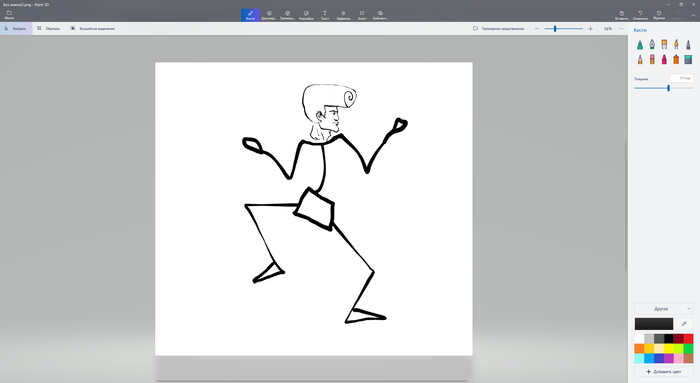The width and height of the screenshot is (700, 383).
Task: Click the Отменить (Undo) button
Action: (x=640, y=15)
